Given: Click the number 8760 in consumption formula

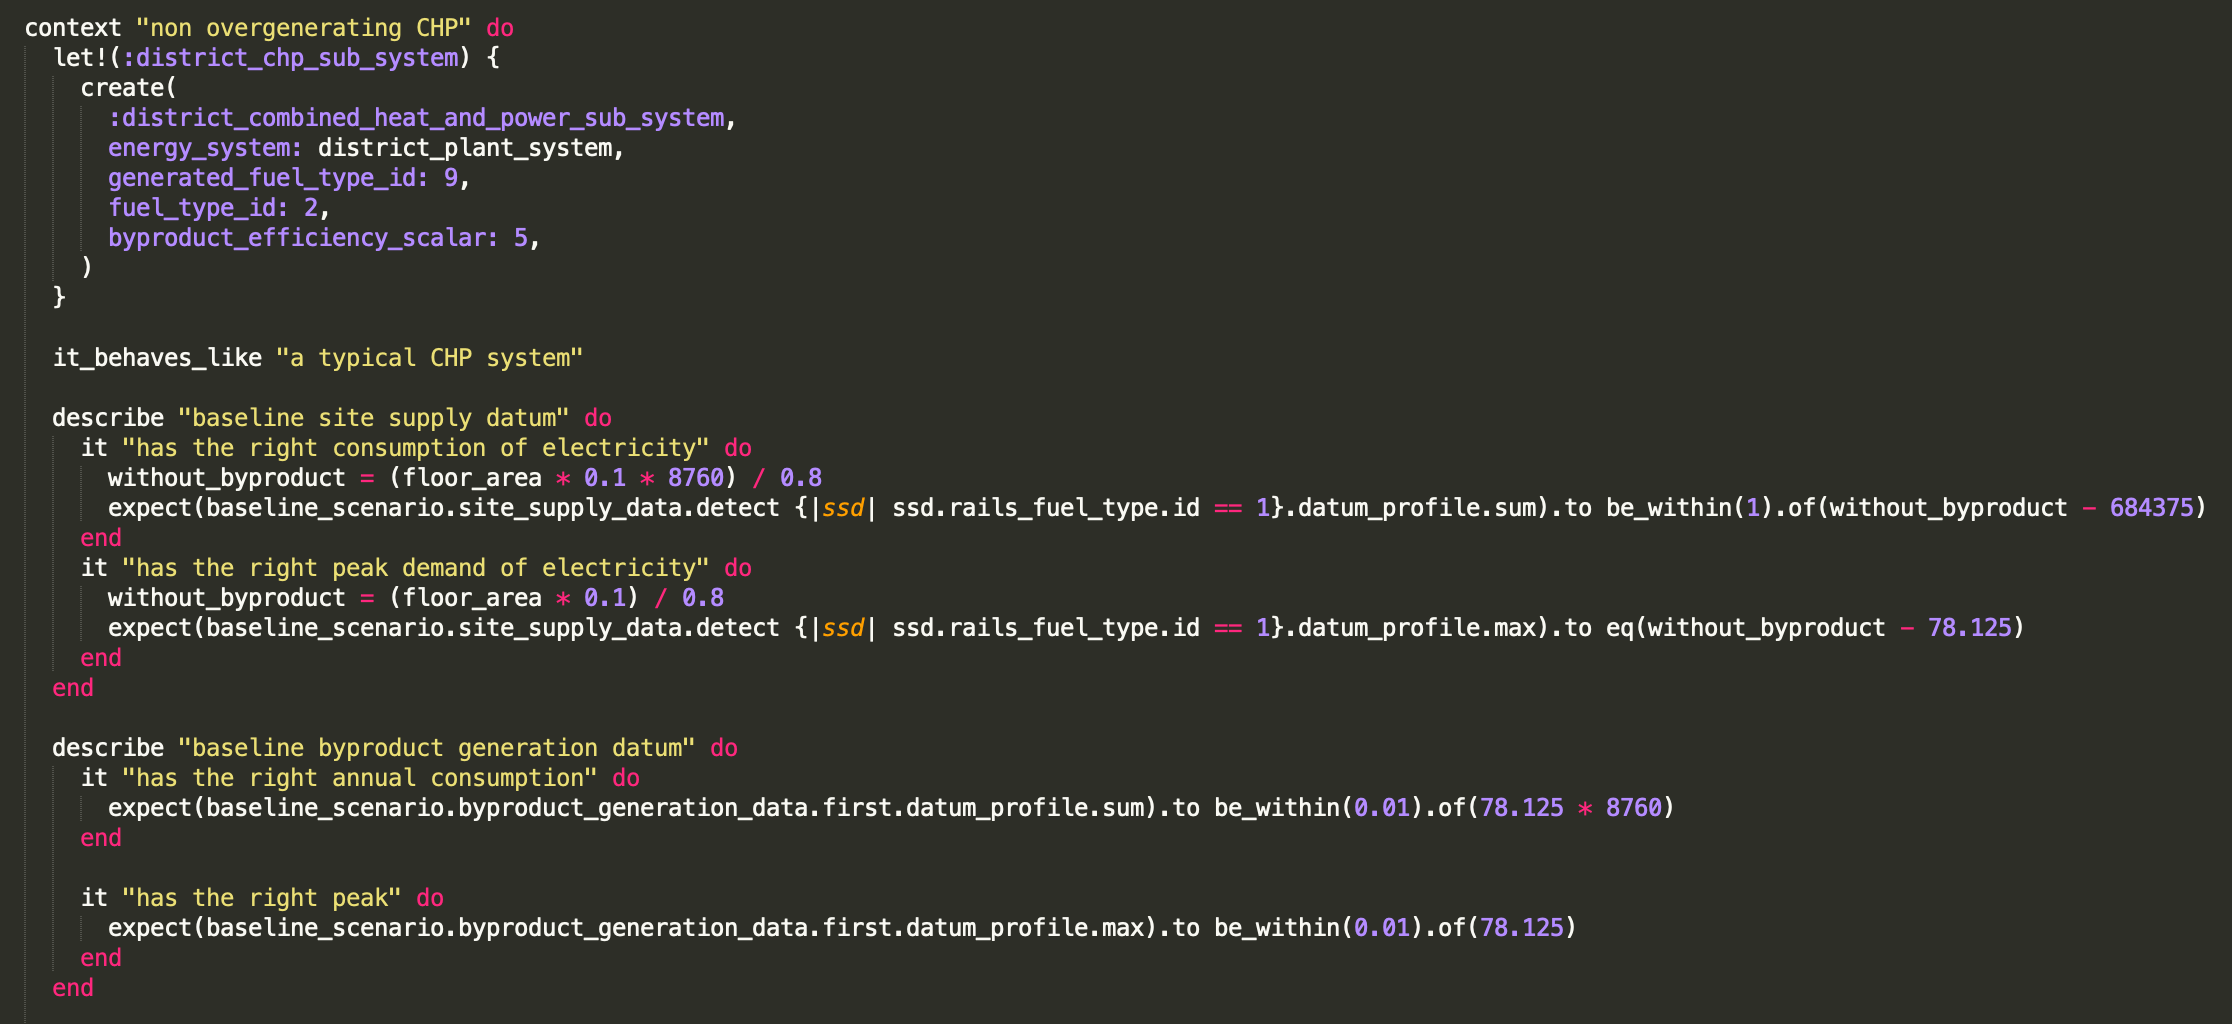Looking at the screenshot, I should (695, 478).
